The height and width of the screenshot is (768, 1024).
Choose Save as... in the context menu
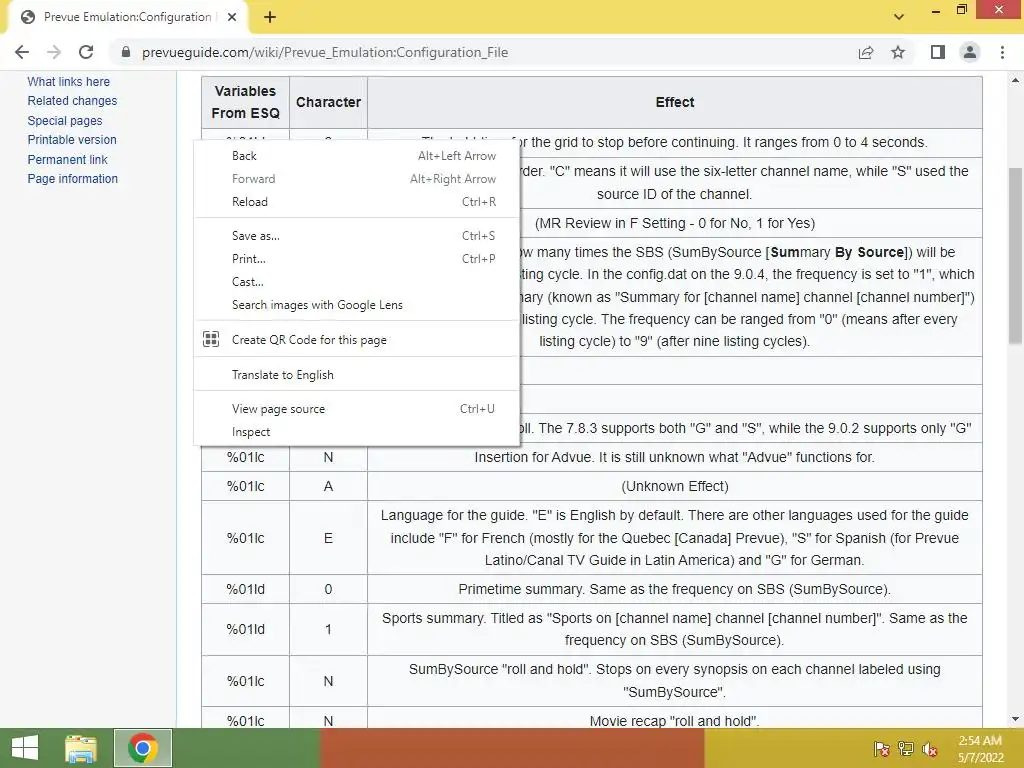click(x=357, y=236)
